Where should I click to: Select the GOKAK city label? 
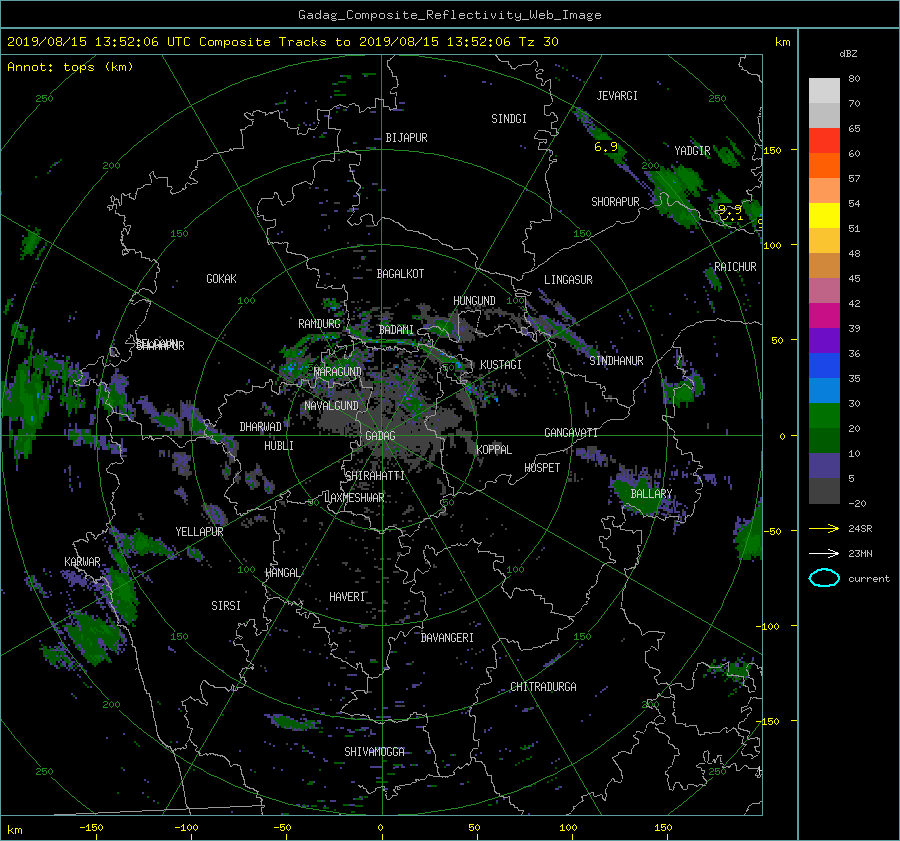[x=222, y=279]
